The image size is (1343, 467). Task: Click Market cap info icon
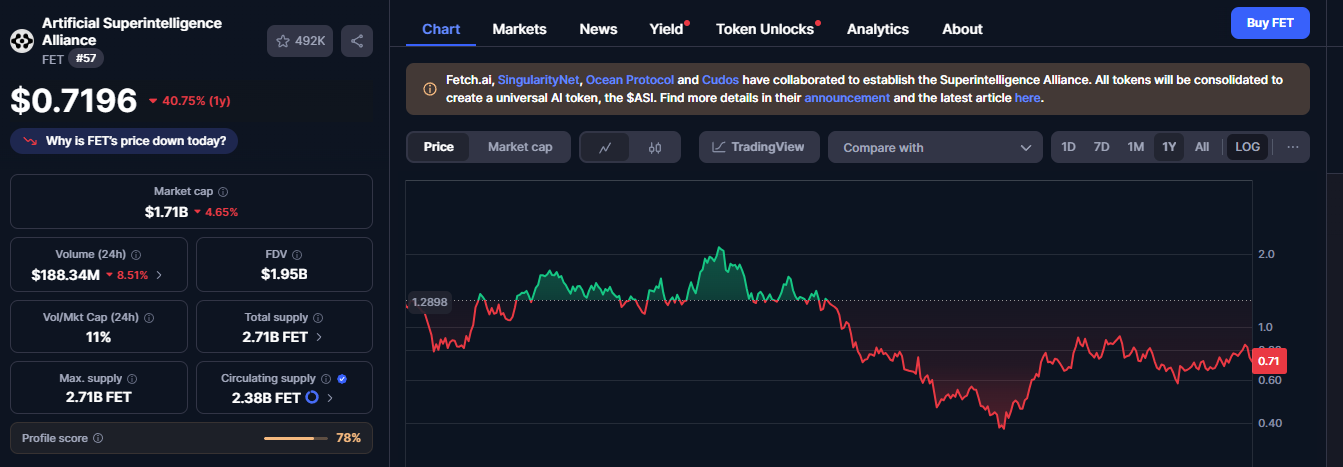(x=223, y=192)
